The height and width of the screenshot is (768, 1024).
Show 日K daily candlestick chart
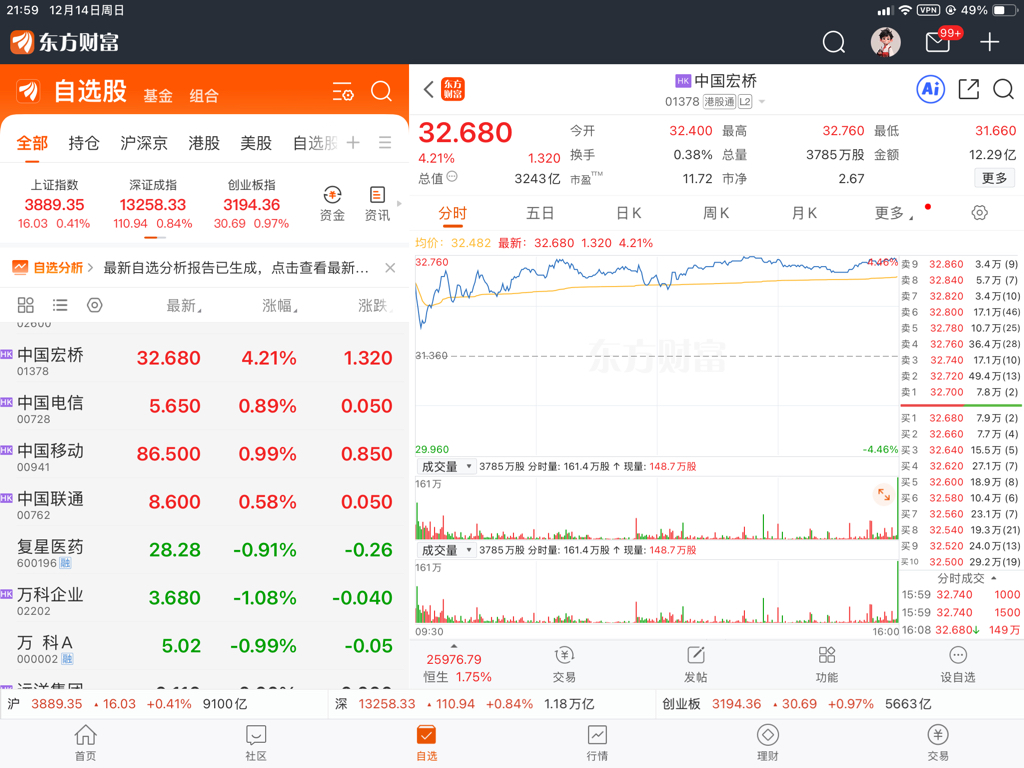(629, 214)
